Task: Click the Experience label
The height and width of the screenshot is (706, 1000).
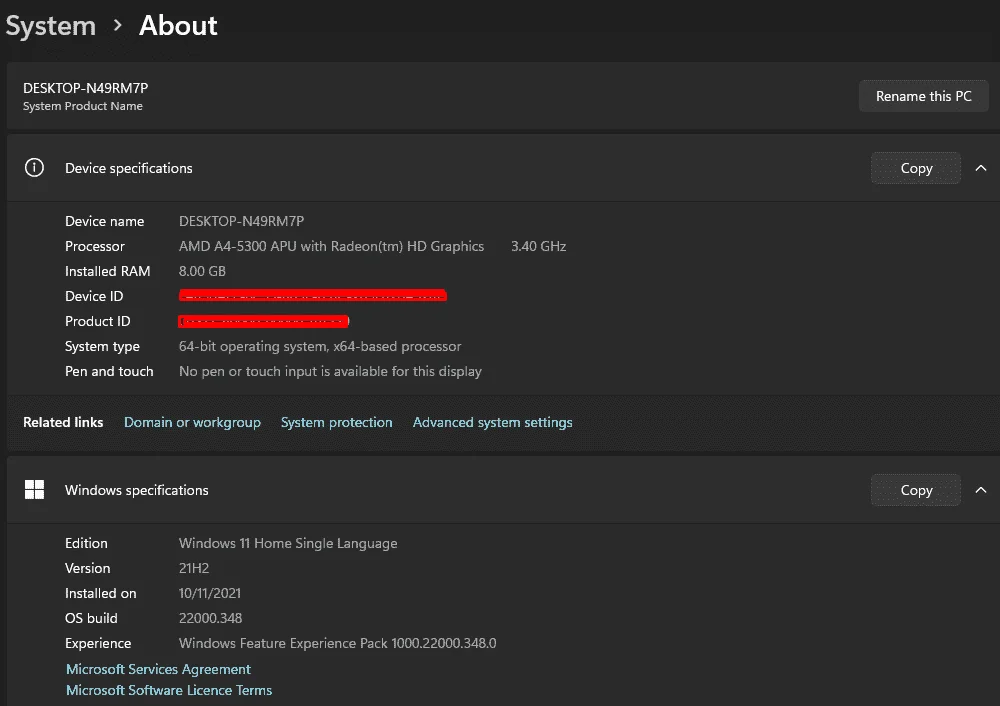Action: point(98,643)
